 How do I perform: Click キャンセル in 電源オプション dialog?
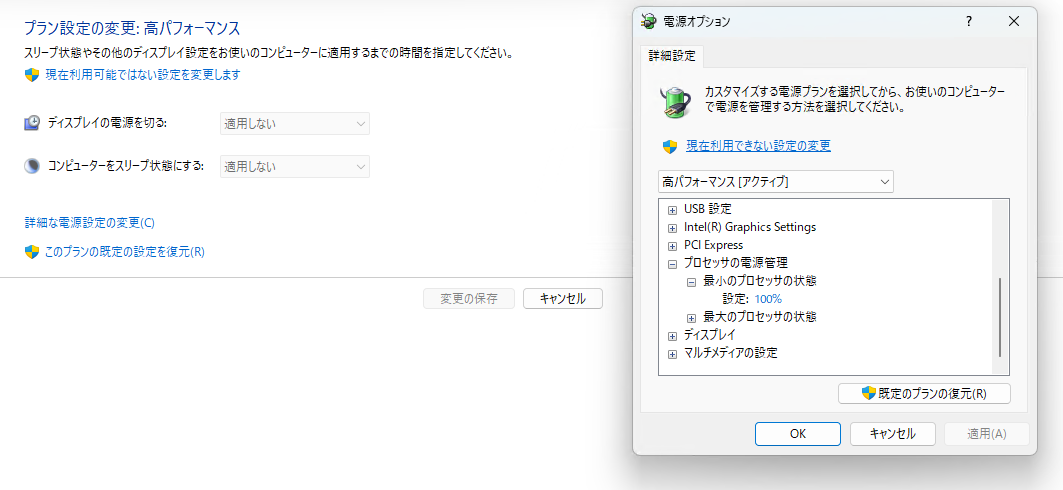tap(893, 434)
